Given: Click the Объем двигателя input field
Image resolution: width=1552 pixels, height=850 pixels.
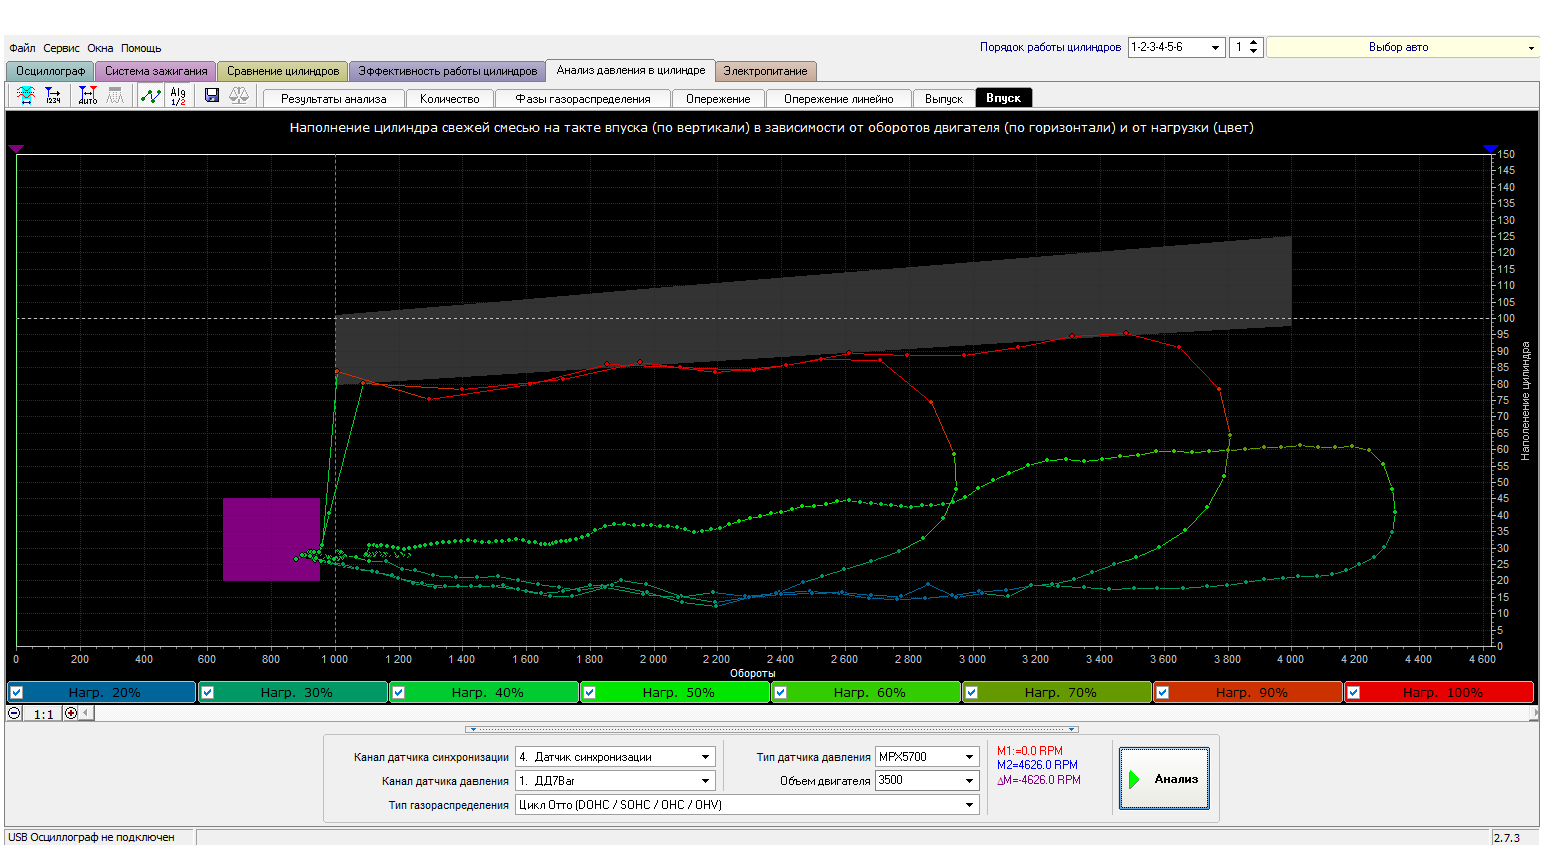Looking at the screenshot, I should tap(917, 781).
